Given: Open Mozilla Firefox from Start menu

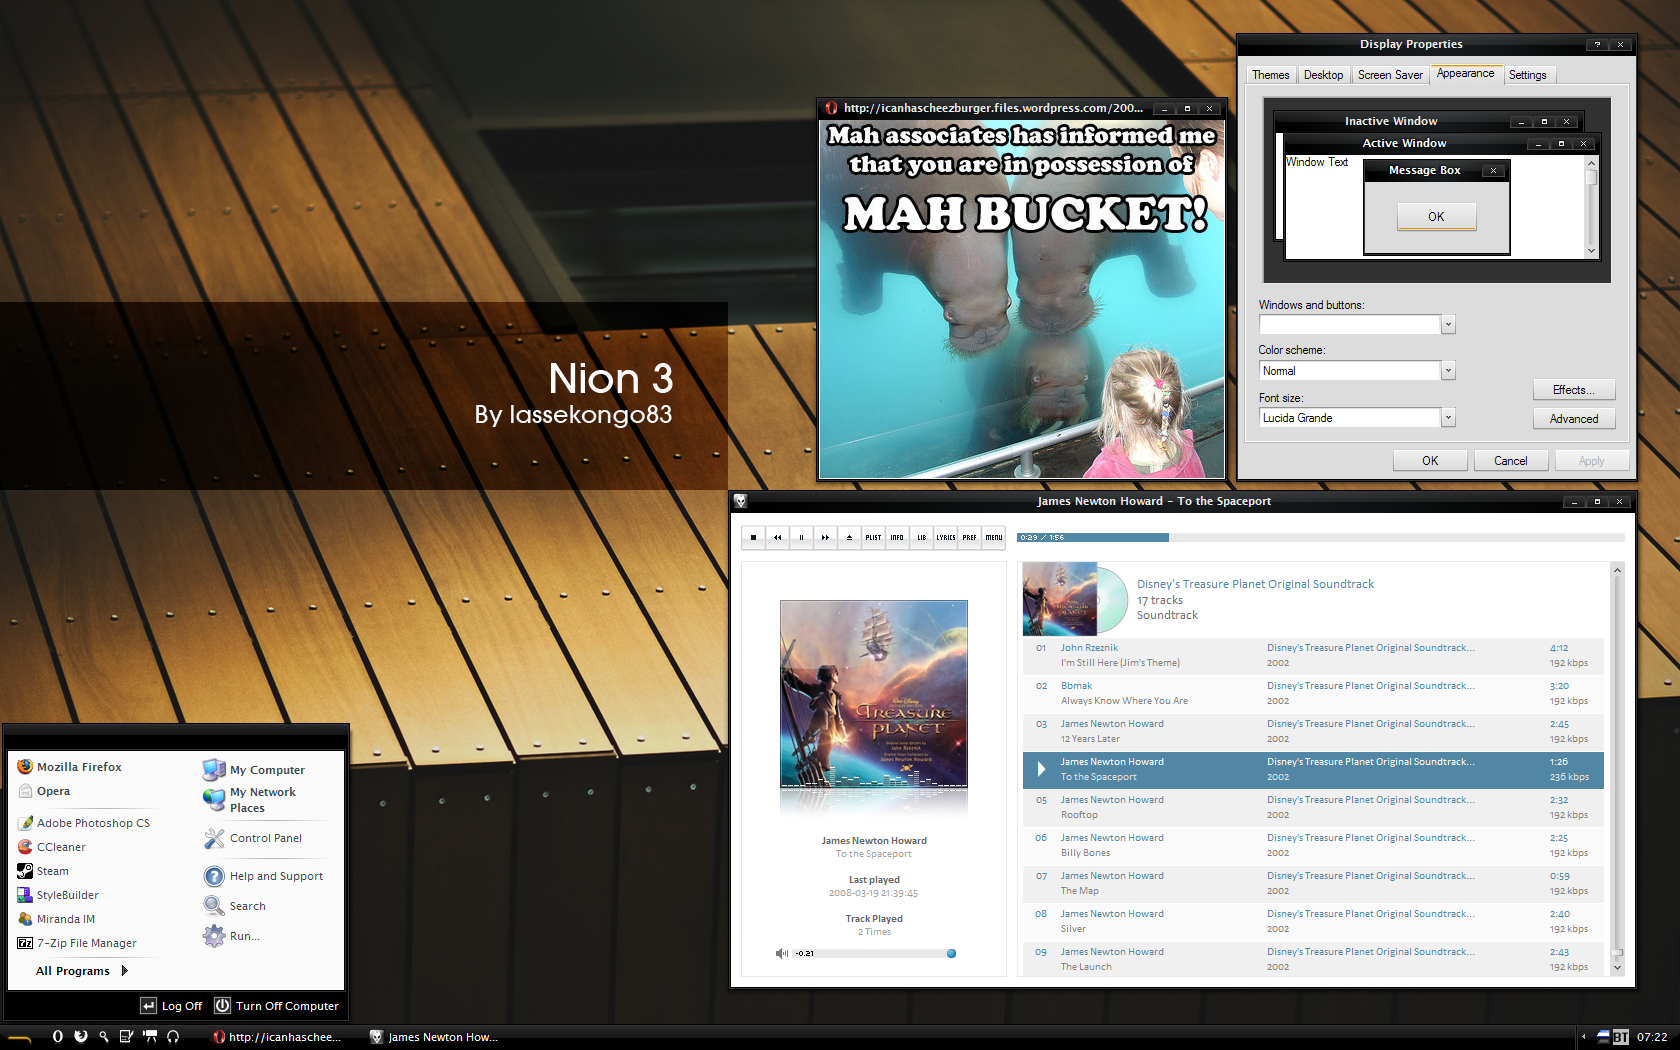Looking at the screenshot, I should [x=70, y=767].
